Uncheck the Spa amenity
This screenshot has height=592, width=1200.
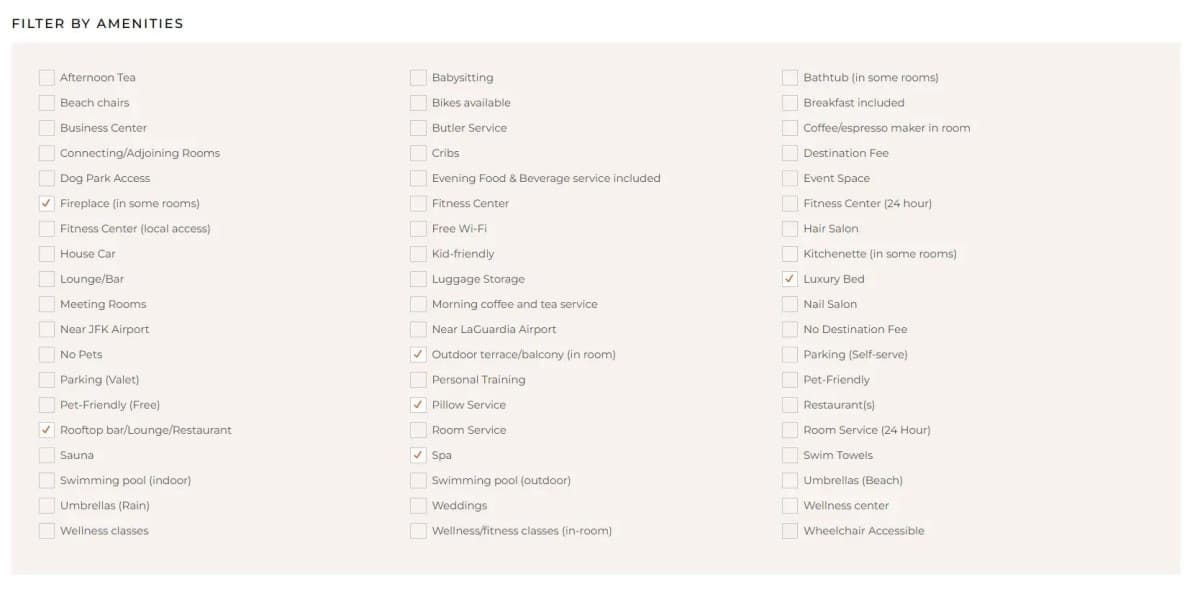click(418, 455)
